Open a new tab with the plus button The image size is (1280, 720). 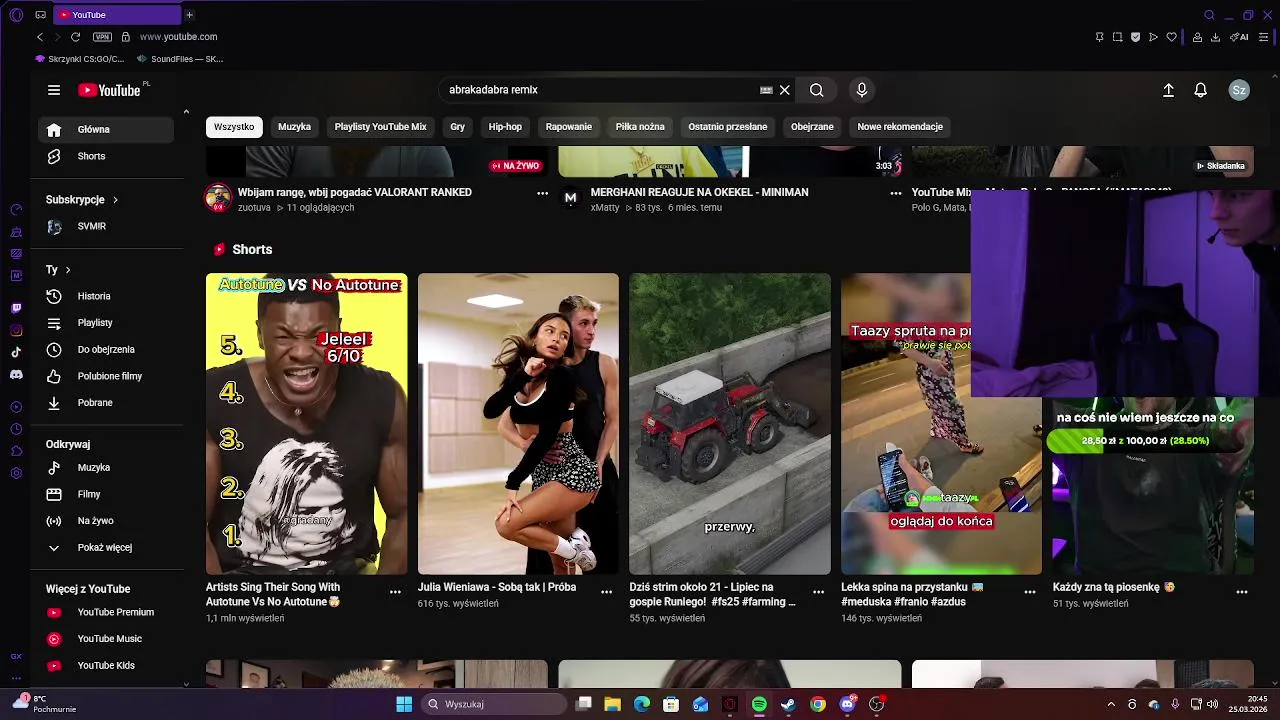pyautogui.click(x=189, y=15)
